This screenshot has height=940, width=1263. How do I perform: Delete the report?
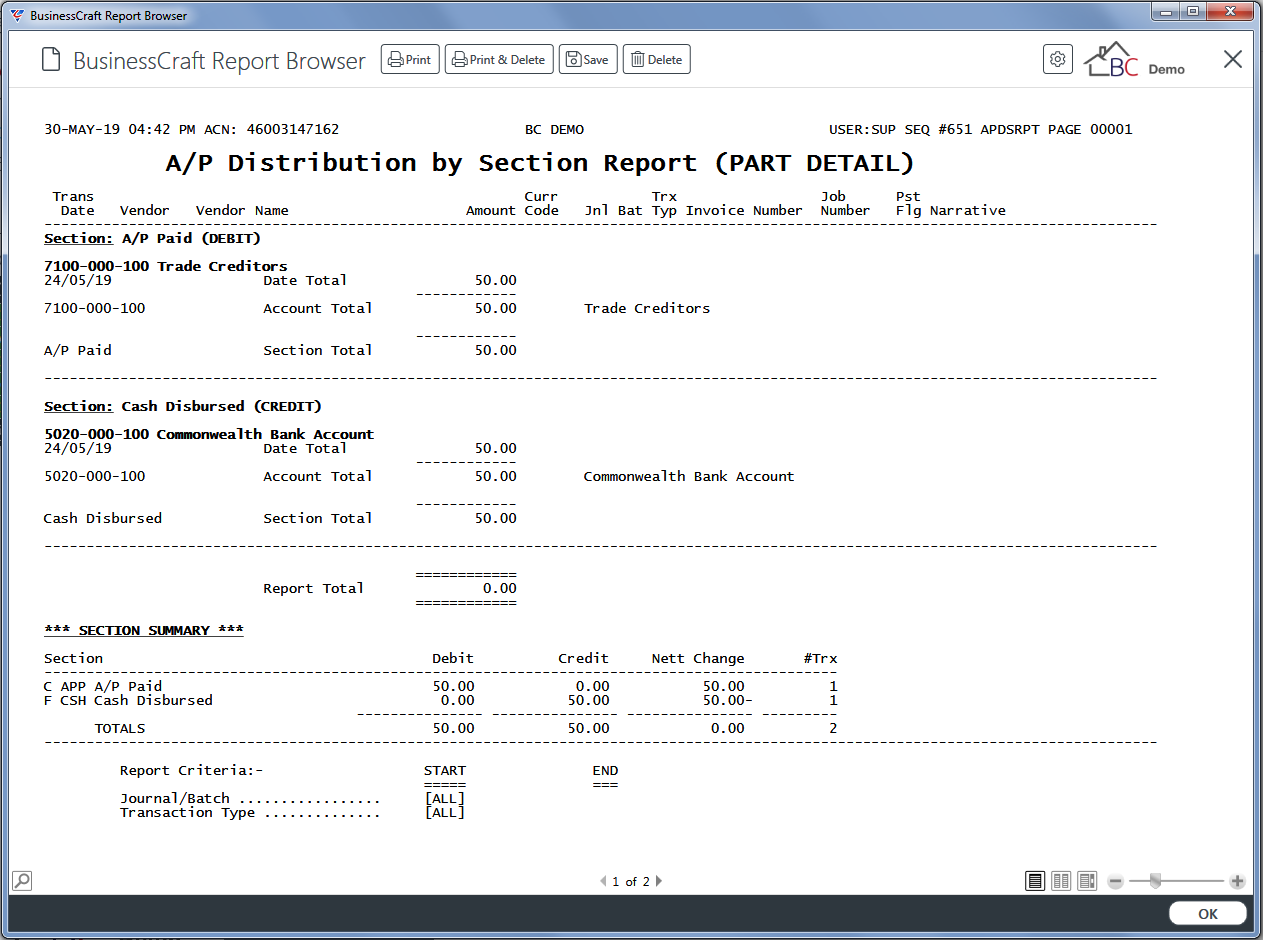tap(657, 60)
